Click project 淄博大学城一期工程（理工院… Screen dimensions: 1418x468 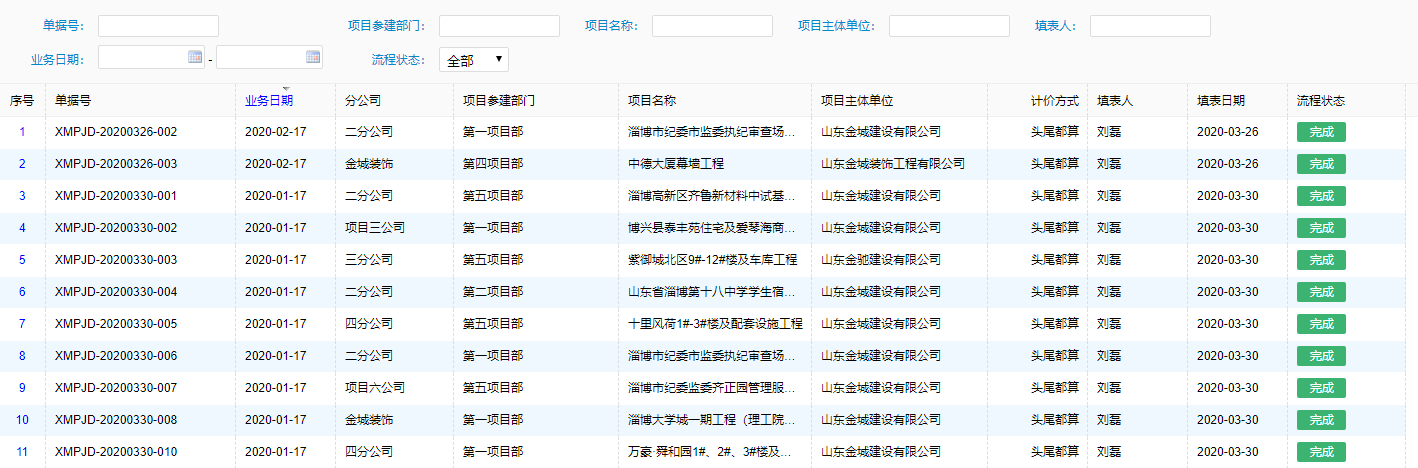(x=712, y=420)
